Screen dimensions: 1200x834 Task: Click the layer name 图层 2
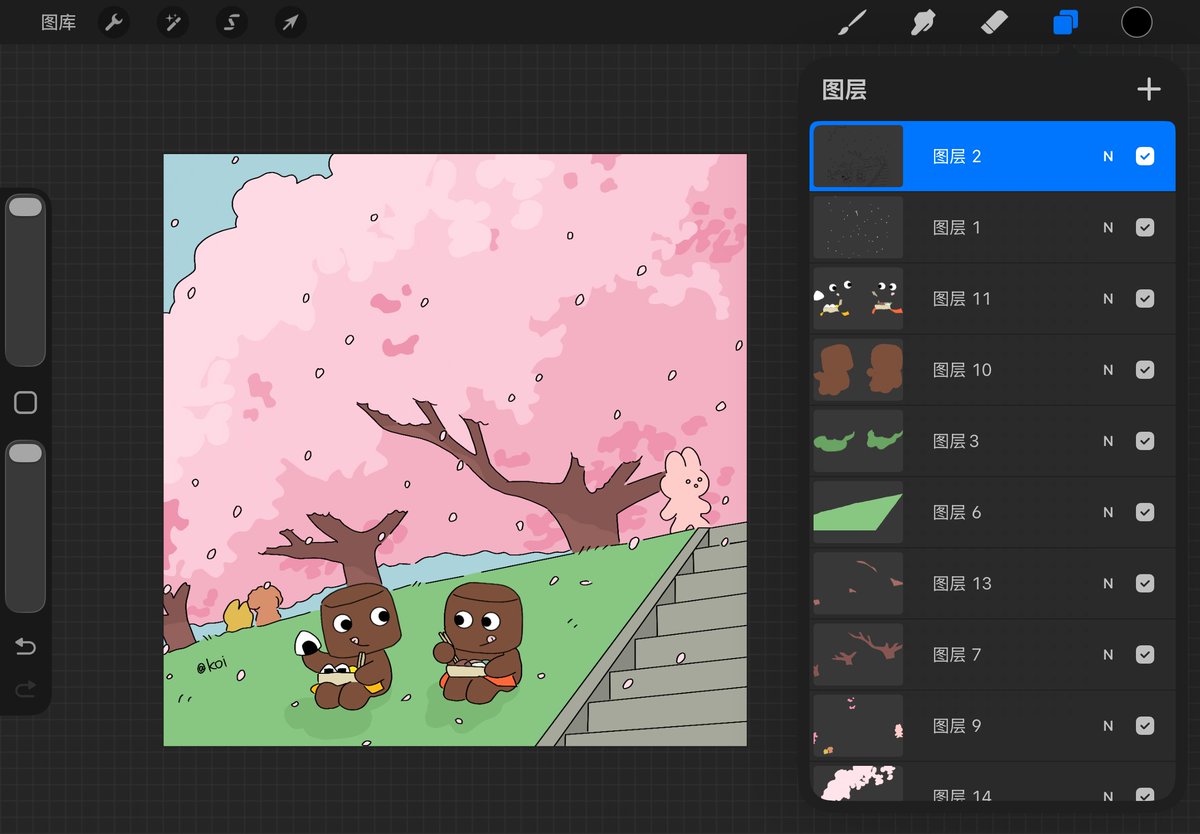(957, 156)
